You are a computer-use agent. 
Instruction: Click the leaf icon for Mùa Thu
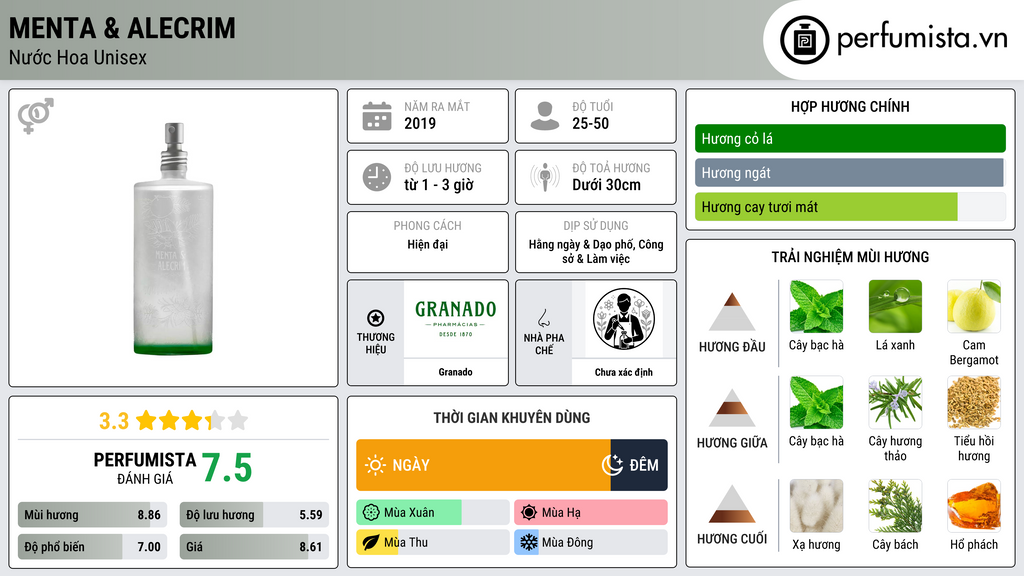click(x=370, y=542)
